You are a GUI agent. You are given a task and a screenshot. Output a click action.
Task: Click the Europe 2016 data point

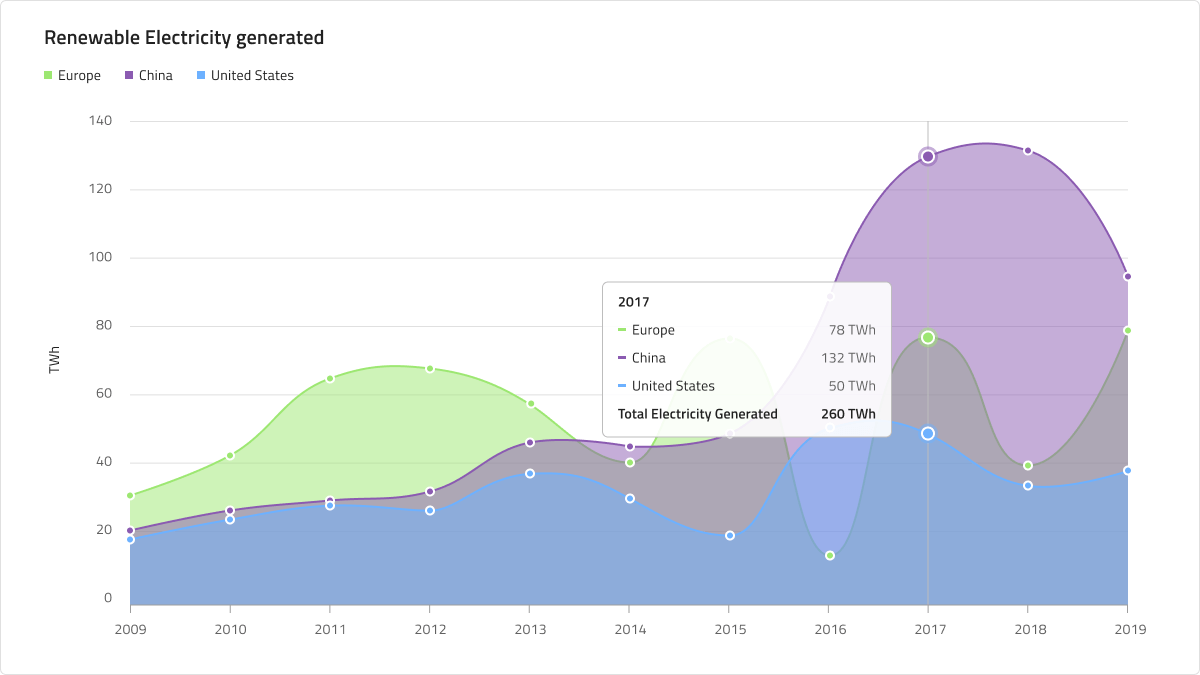pyautogui.click(x=830, y=555)
